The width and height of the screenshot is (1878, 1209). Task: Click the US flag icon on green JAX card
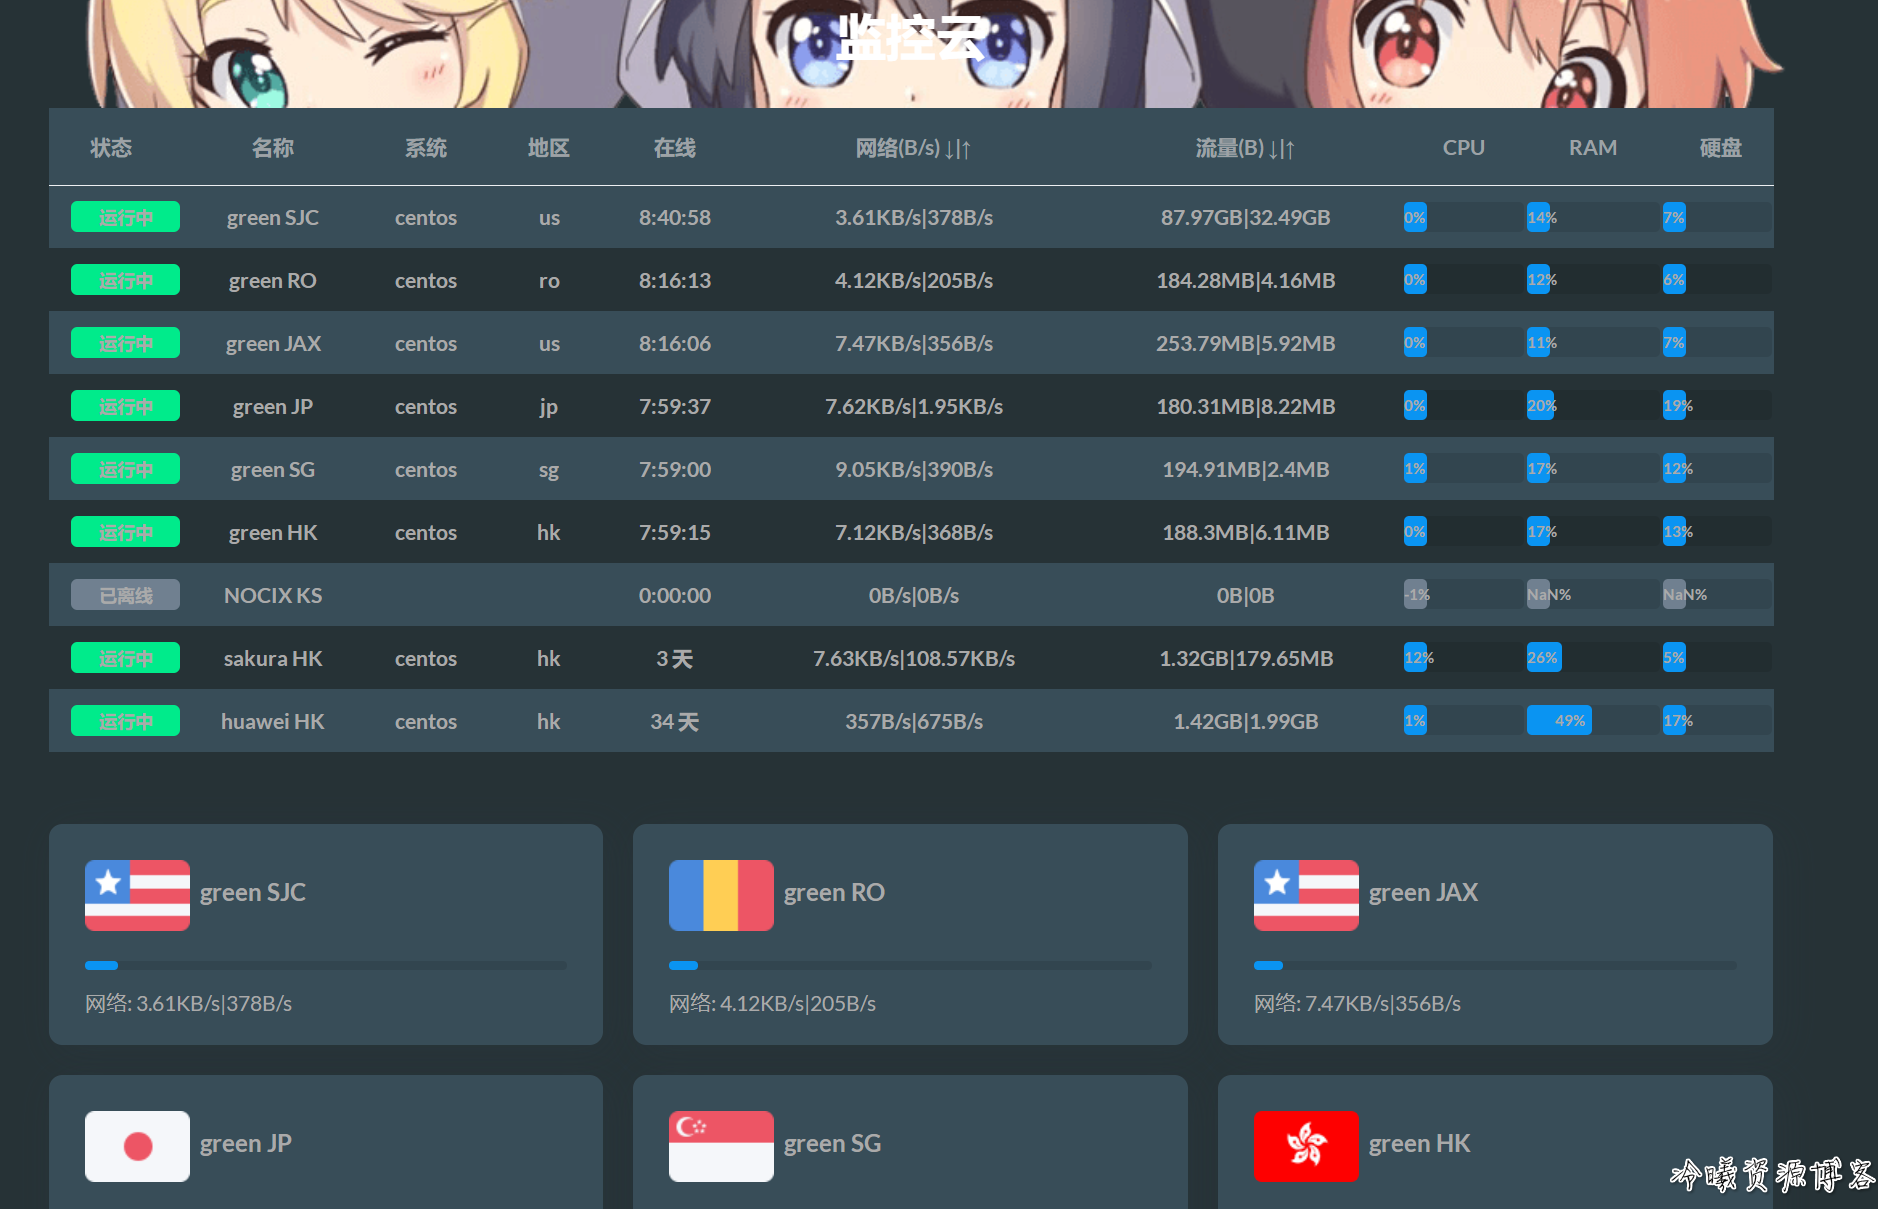click(x=1306, y=895)
